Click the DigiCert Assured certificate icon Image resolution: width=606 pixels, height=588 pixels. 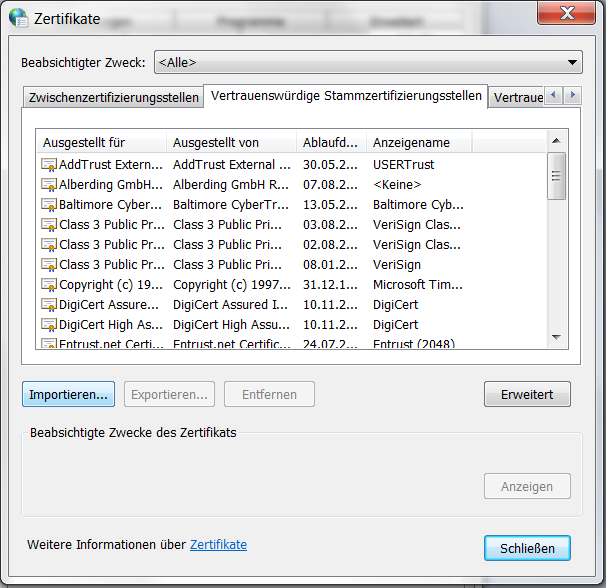point(49,304)
